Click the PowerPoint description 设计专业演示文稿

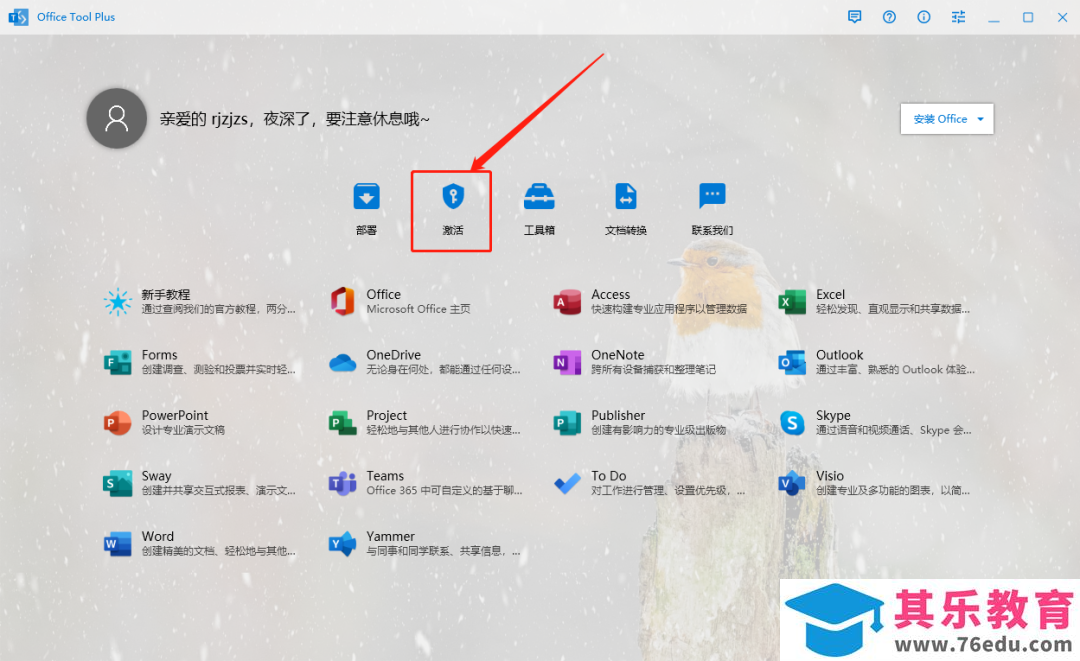183,430
